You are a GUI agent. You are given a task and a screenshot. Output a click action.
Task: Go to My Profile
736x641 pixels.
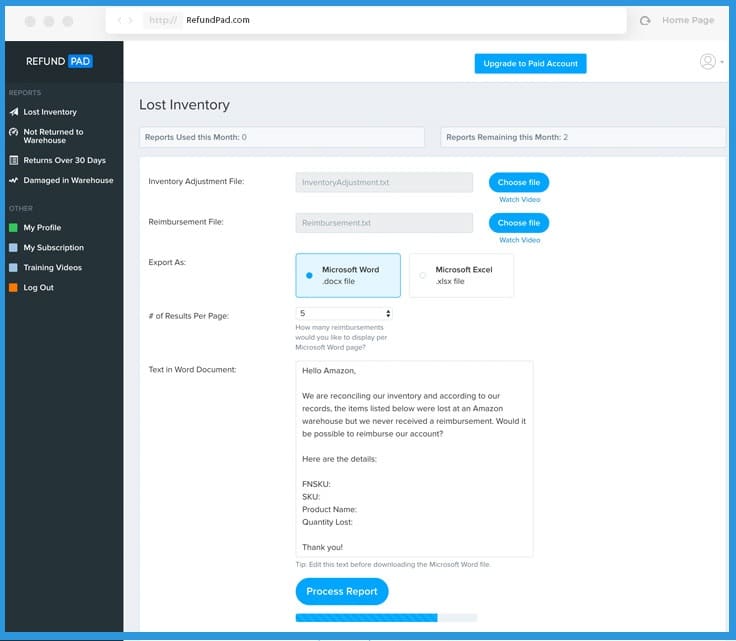coord(42,228)
